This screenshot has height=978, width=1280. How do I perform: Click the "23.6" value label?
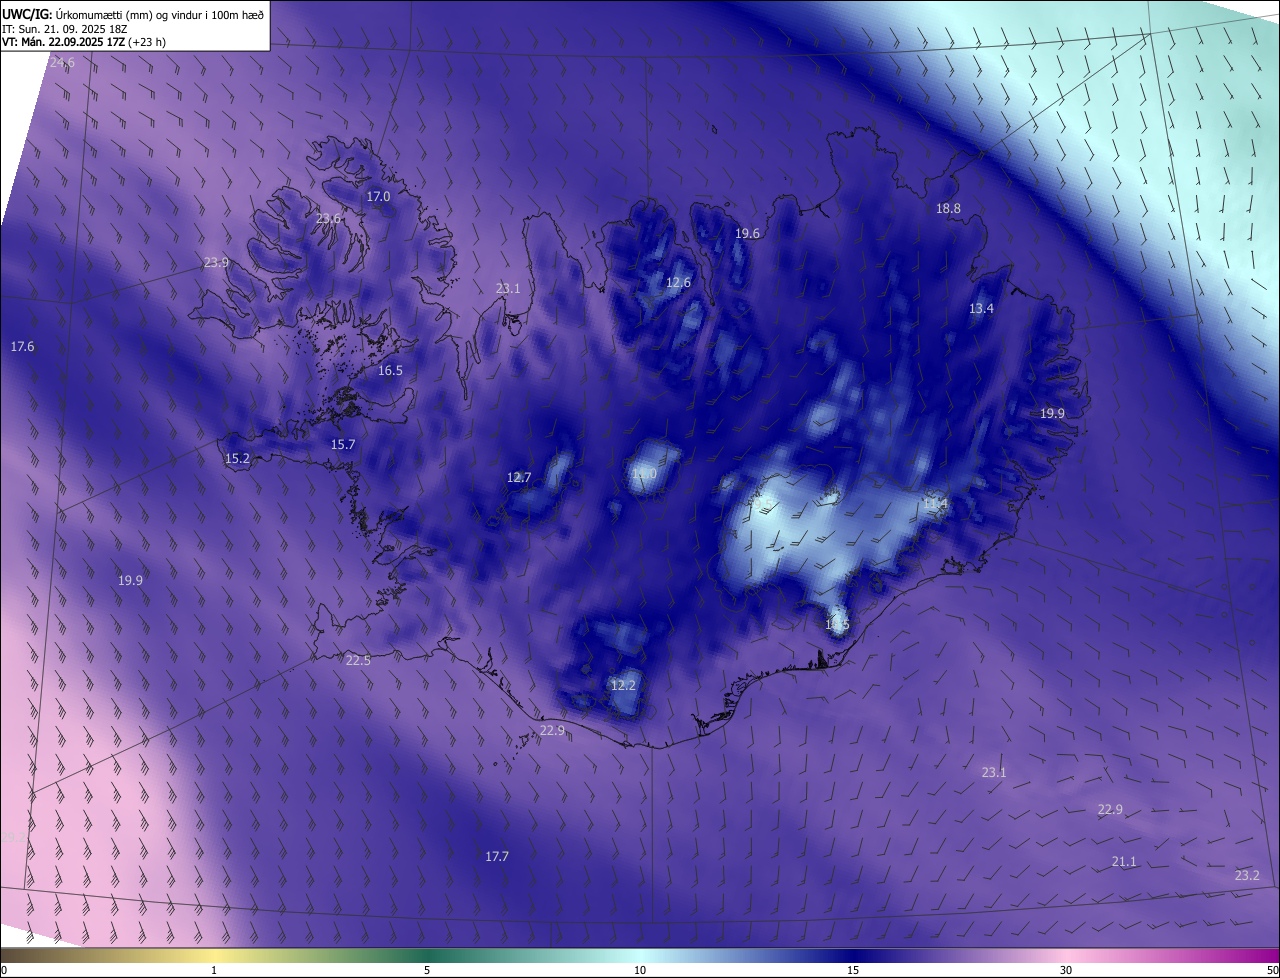(x=328, y=219)
